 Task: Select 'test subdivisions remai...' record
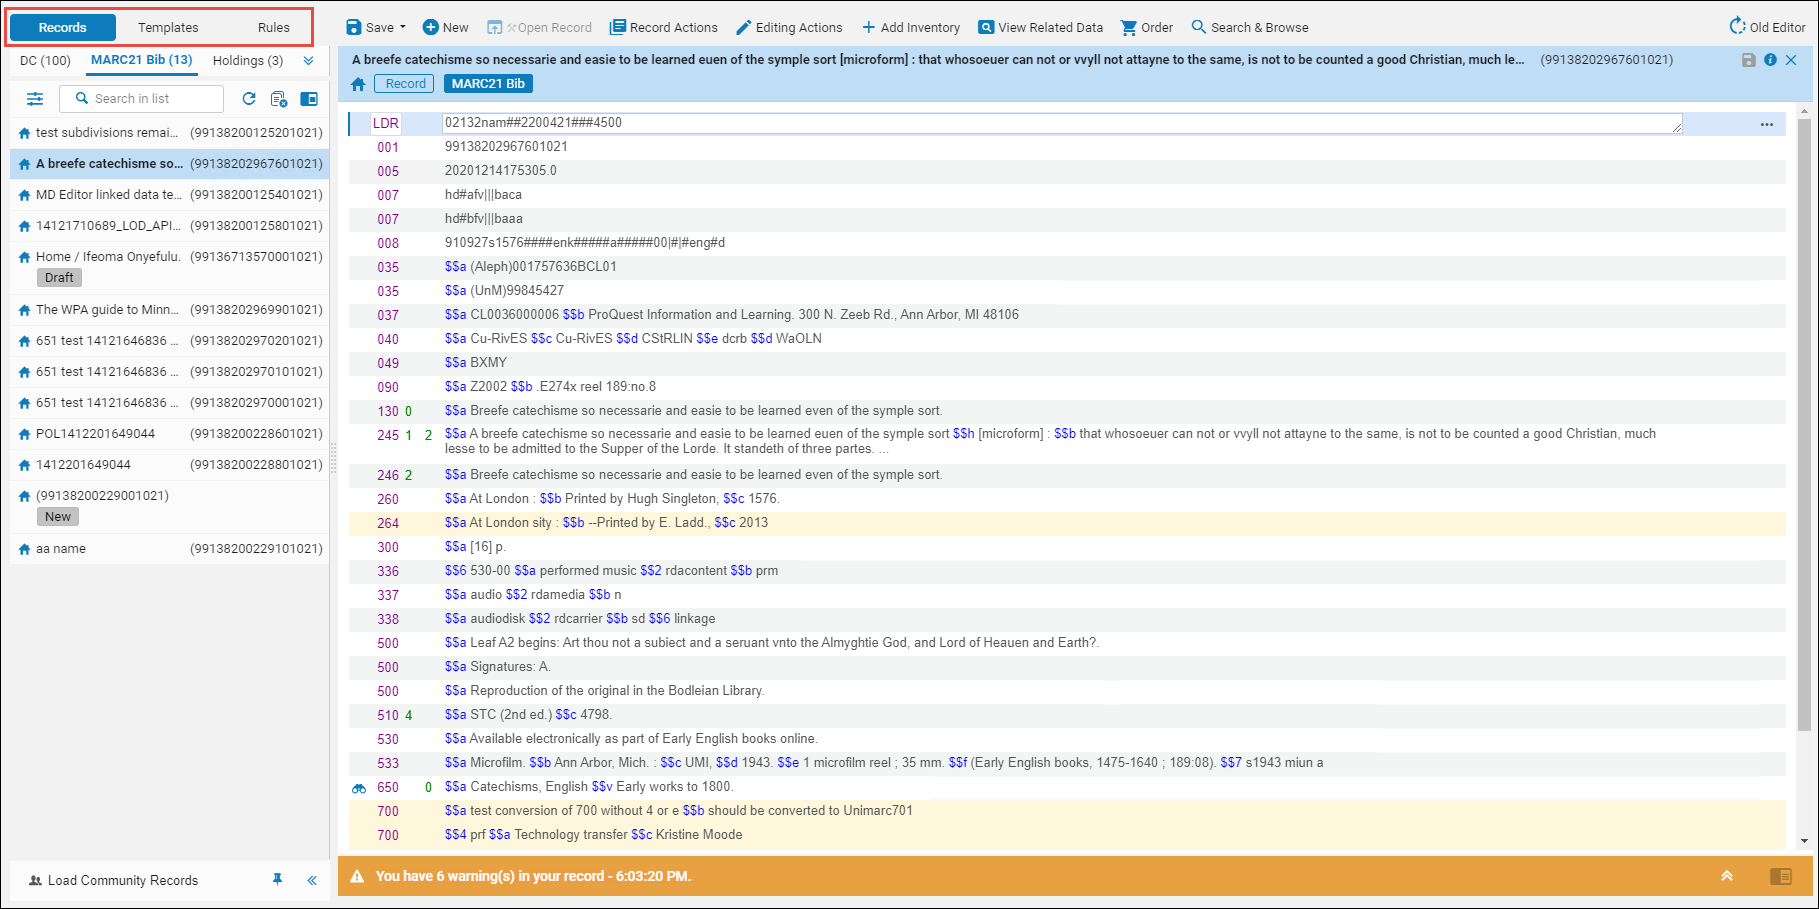pos(170,133)
